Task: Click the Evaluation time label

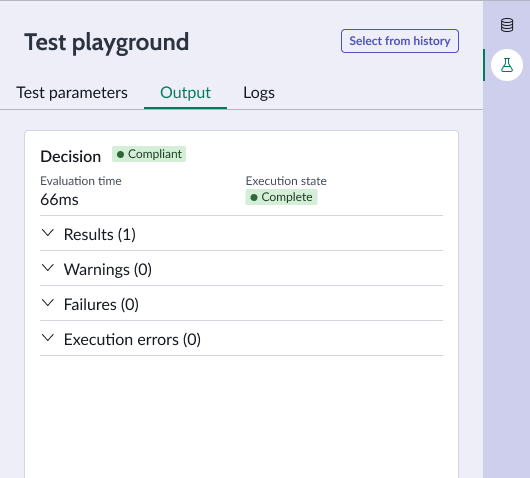Action: tap(81, 181)
